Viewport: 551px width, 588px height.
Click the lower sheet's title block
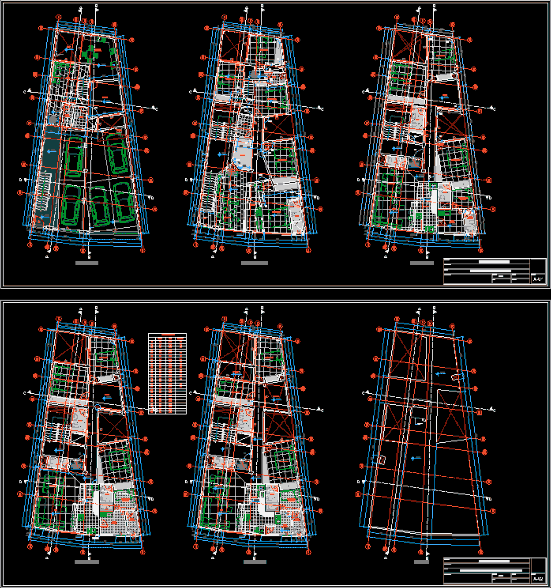tap(495, 570)
